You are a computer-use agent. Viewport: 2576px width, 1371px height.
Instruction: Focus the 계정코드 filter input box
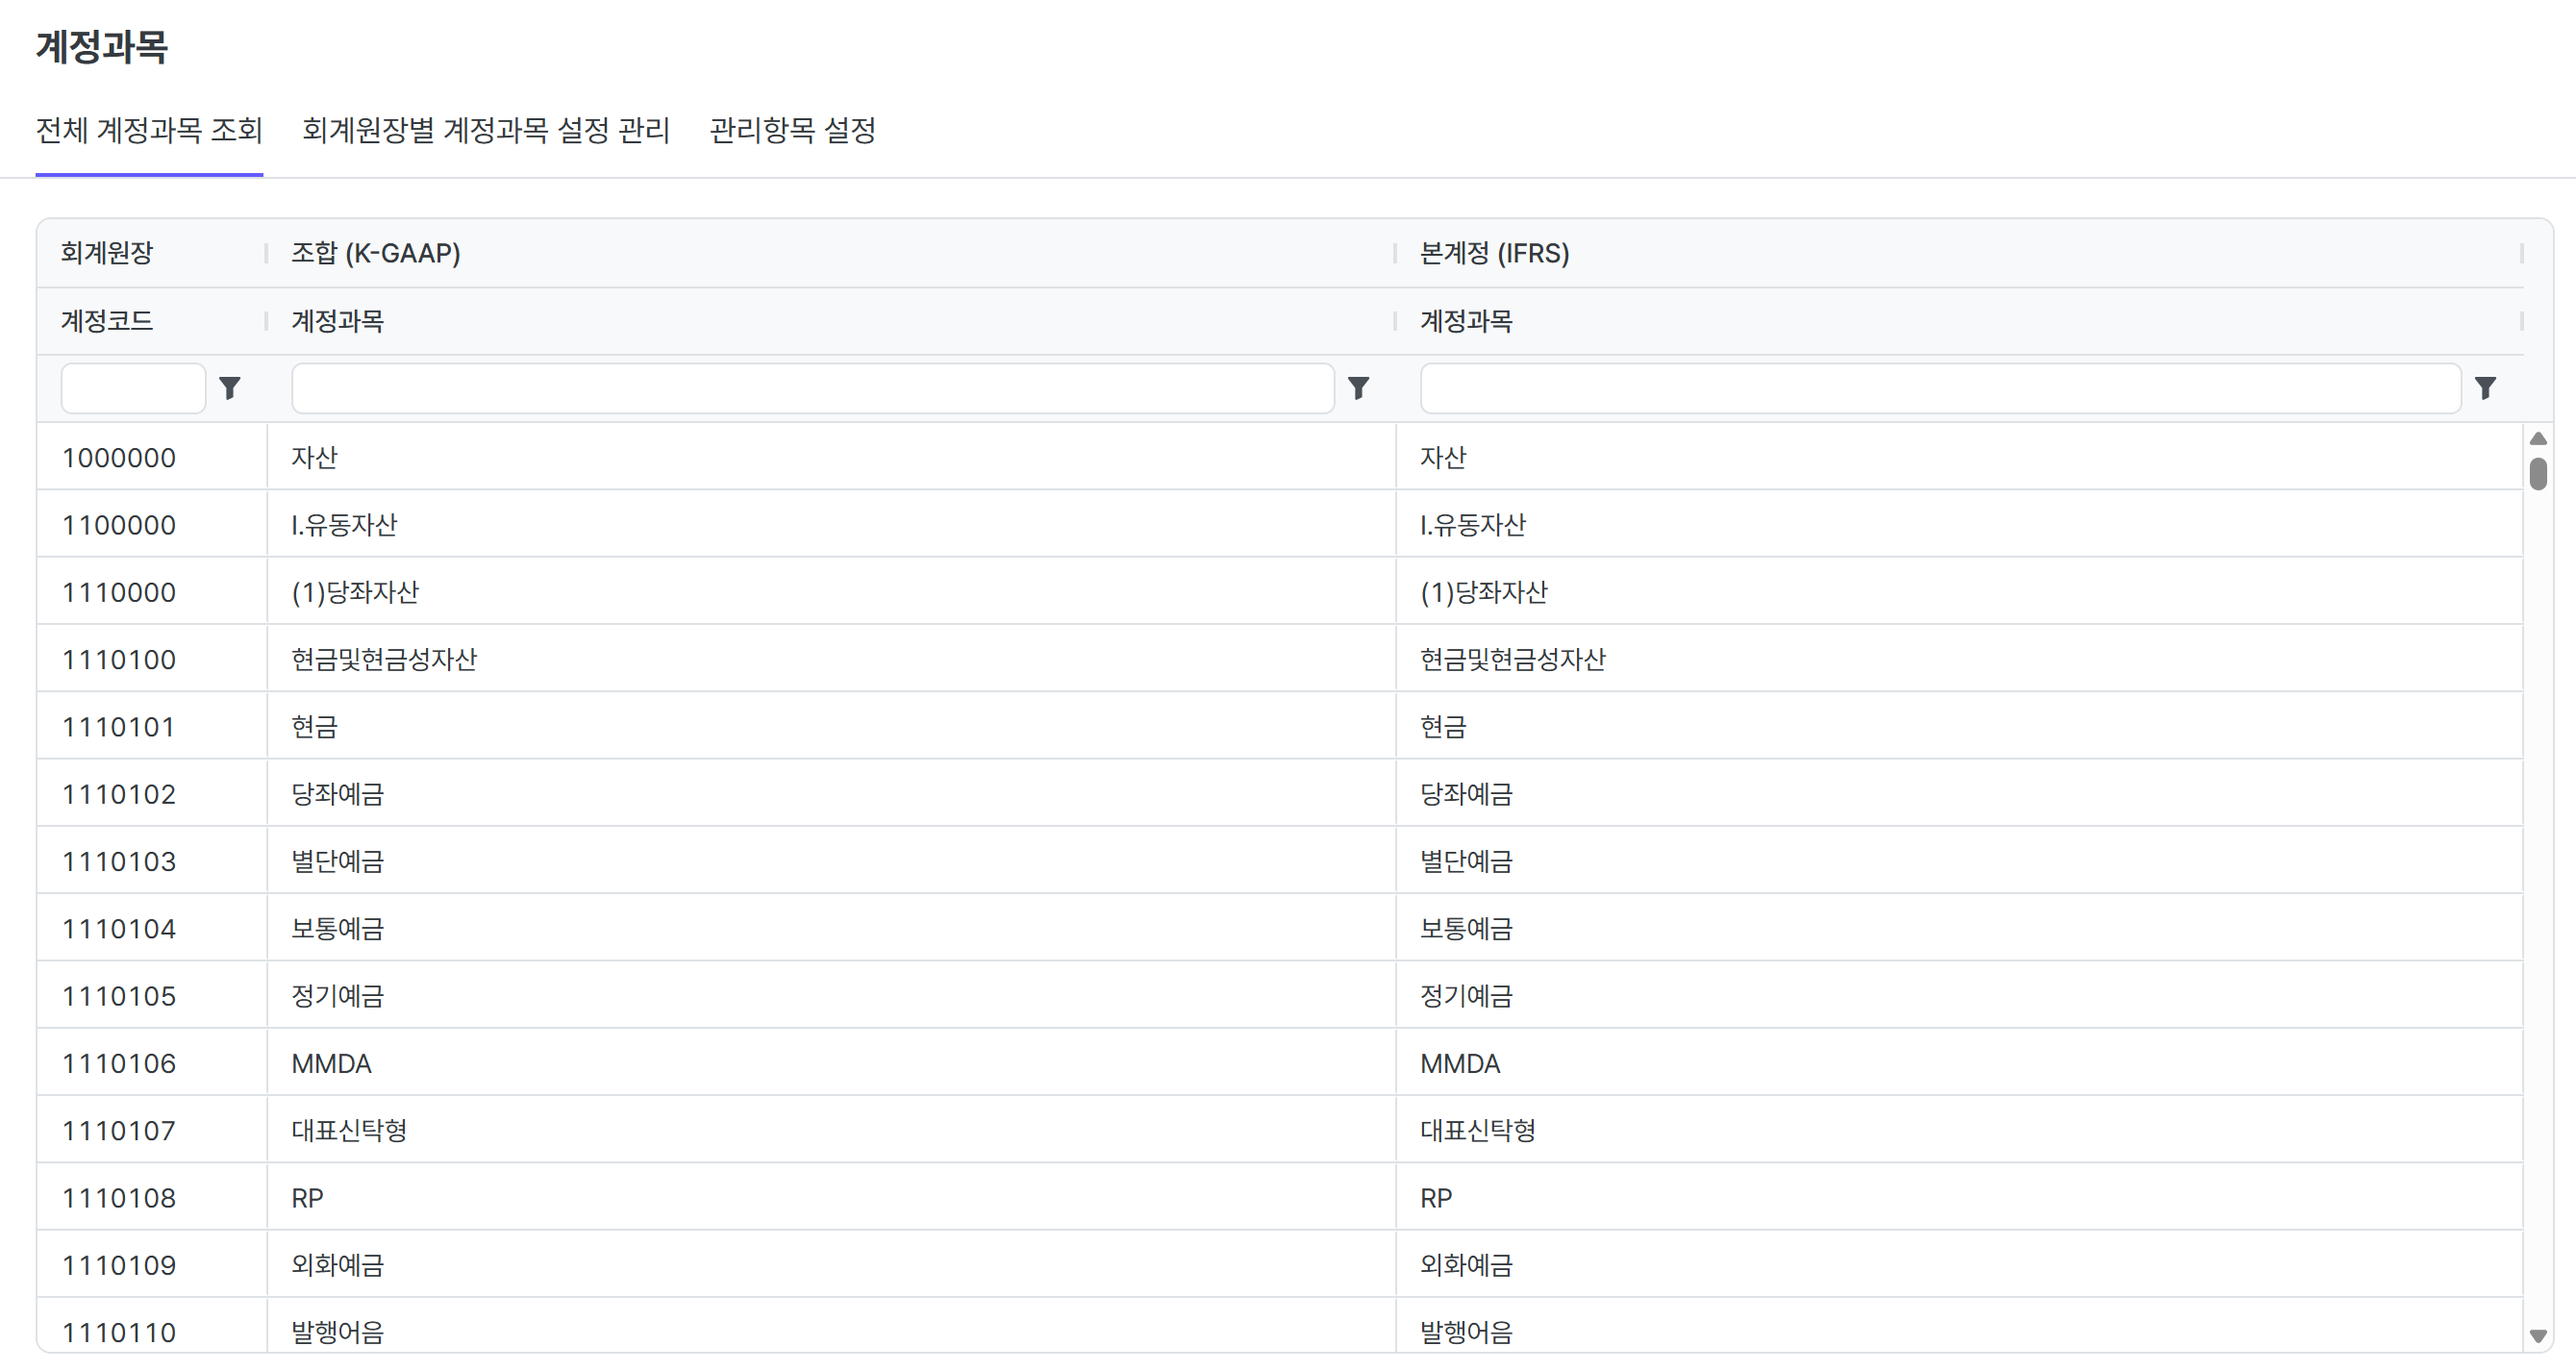pos(133,388)
